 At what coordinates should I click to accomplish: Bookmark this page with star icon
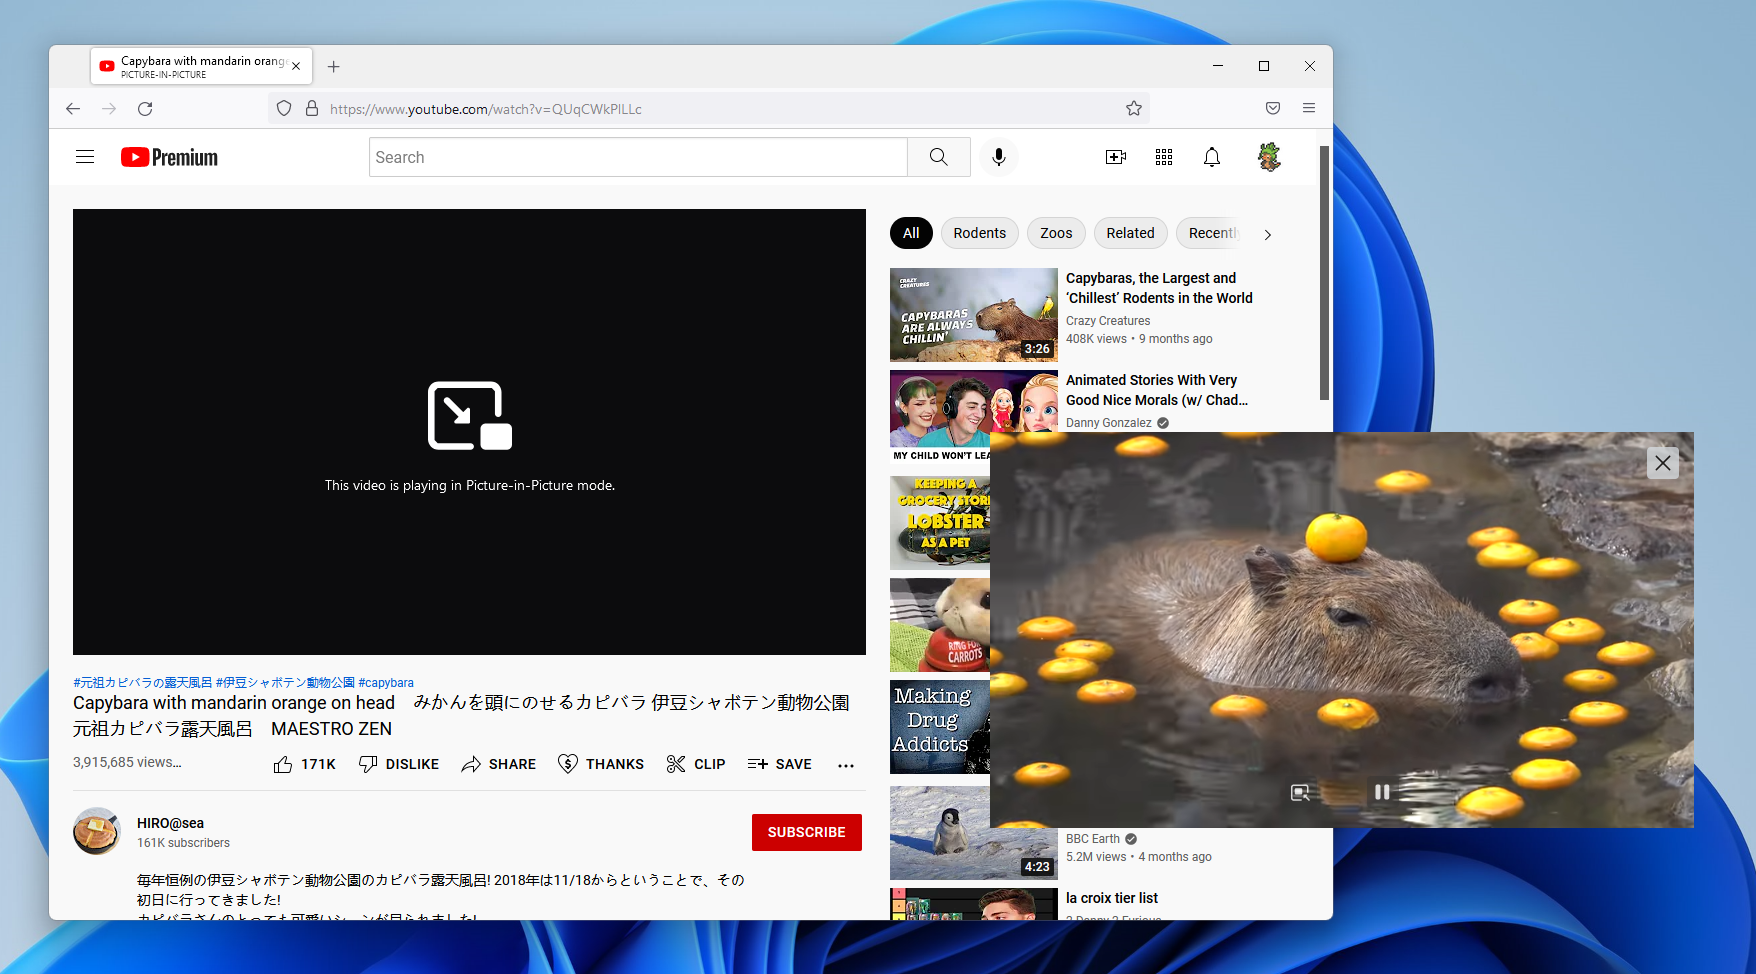[x=1134, y=108]
